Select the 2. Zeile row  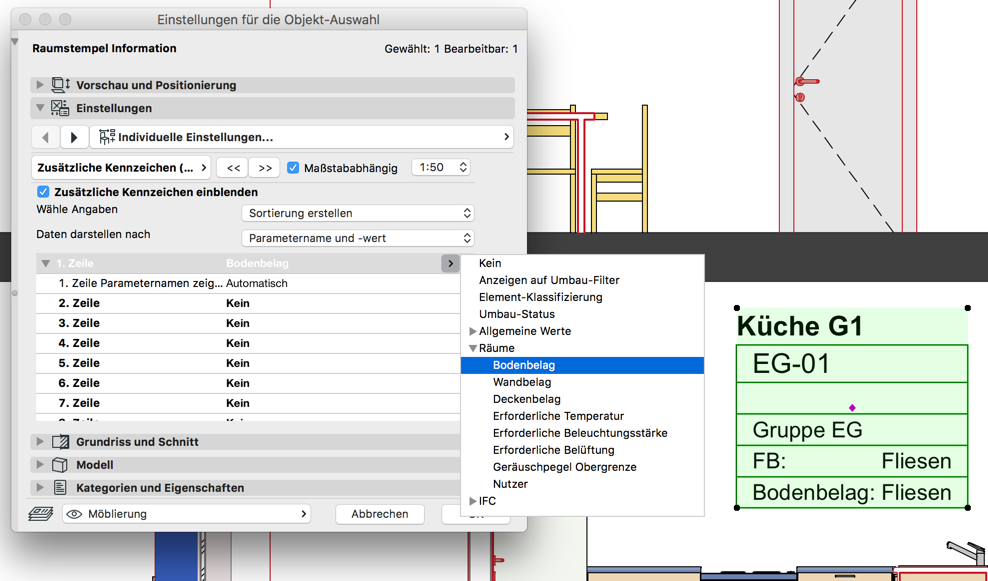[248, 303]
